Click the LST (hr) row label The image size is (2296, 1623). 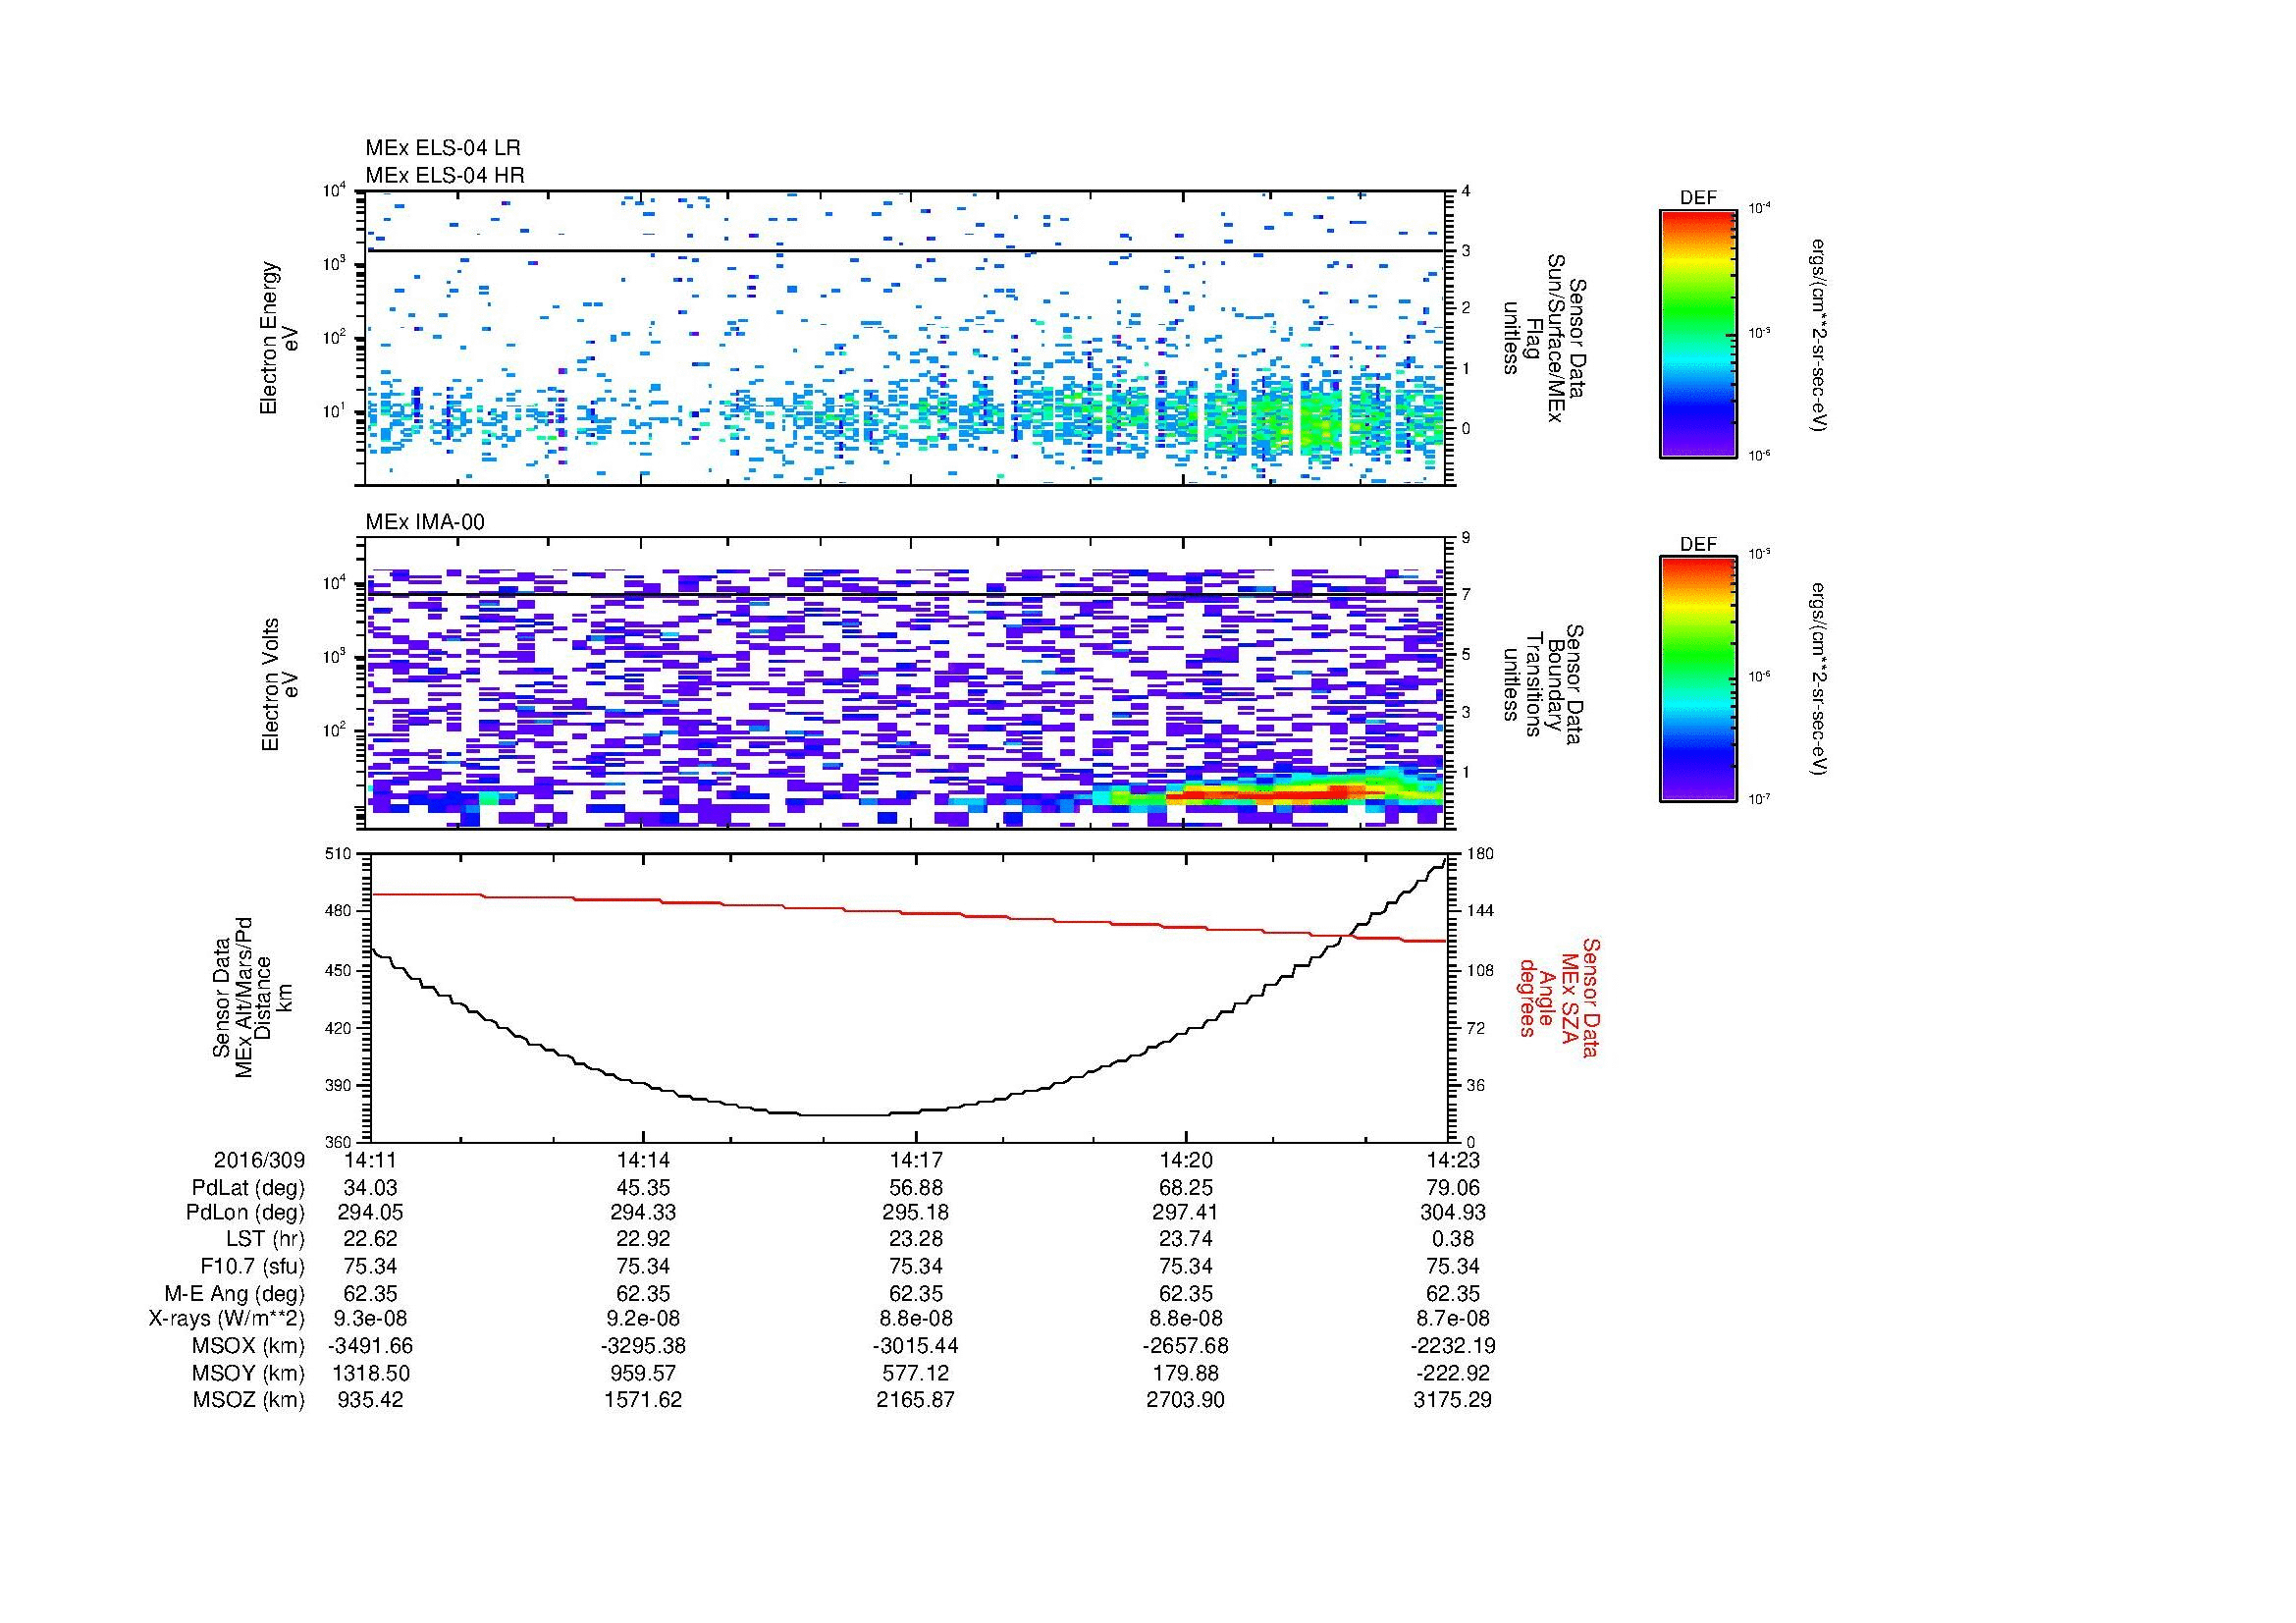266,1239
